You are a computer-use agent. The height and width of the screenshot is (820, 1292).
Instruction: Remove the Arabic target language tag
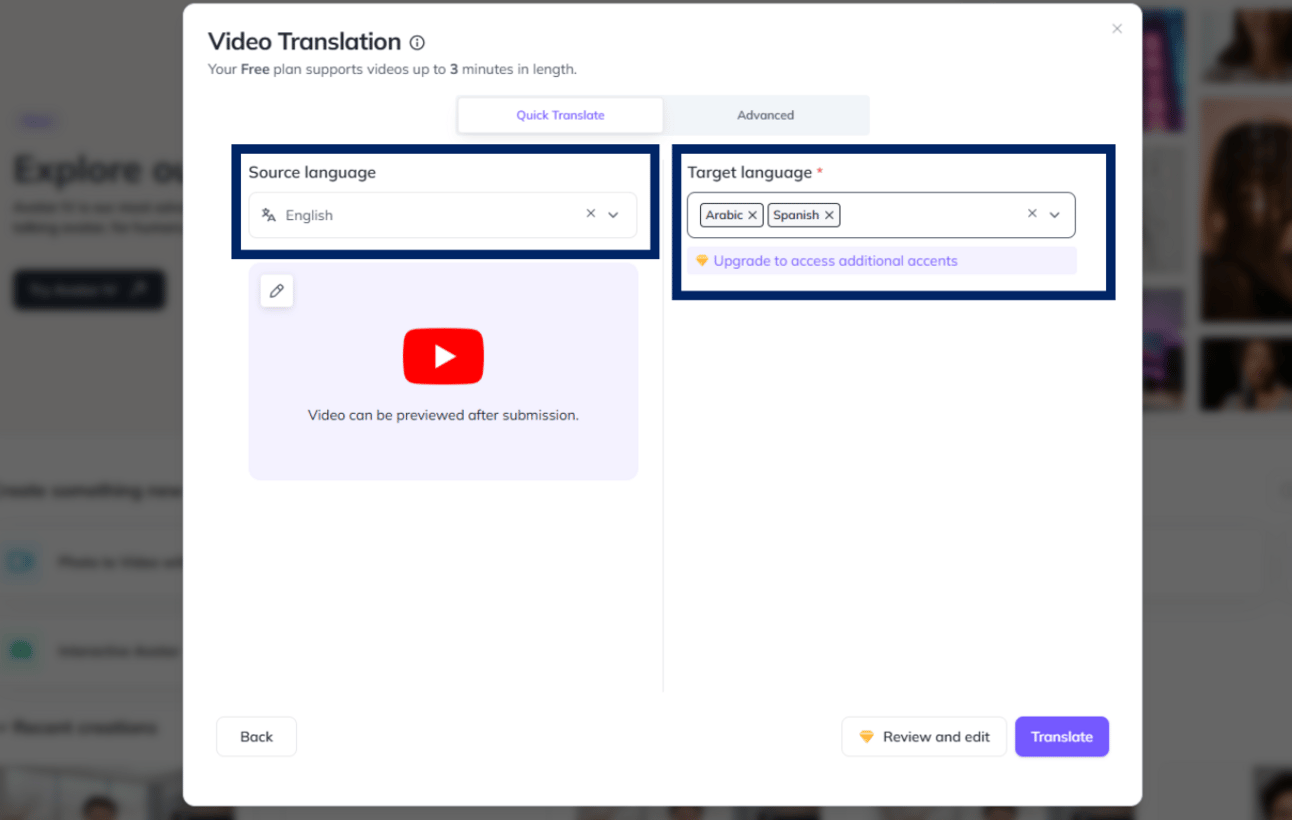click(753, 215)
